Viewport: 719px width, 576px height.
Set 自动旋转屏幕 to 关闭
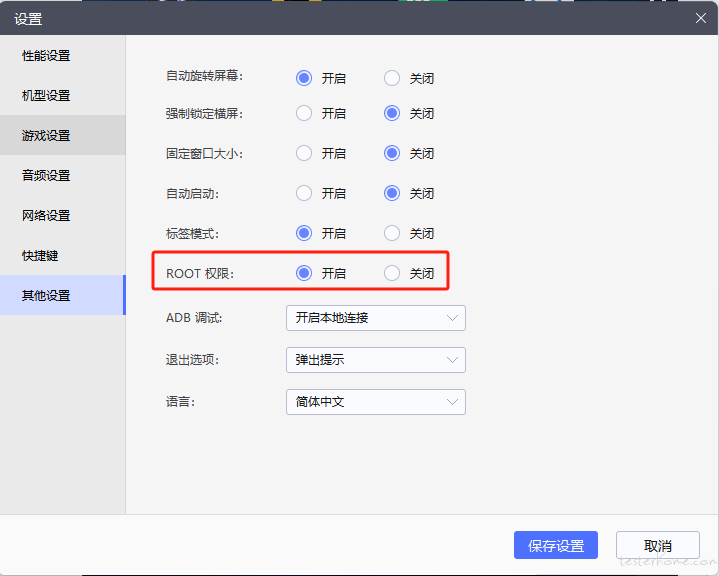click(392, 78)
